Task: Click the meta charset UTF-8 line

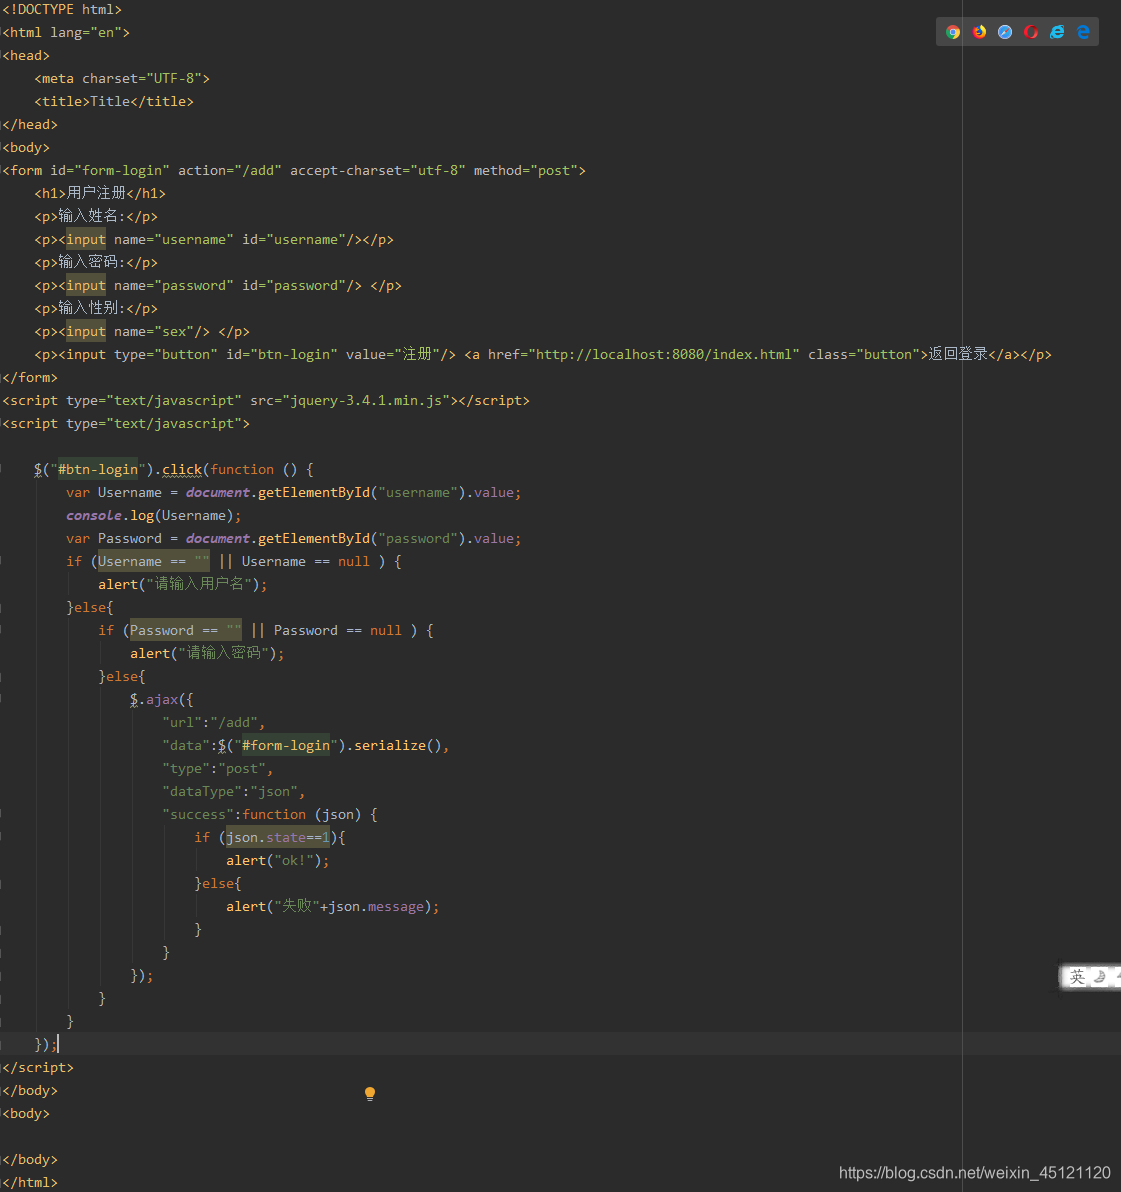Action: pos(122,78)
